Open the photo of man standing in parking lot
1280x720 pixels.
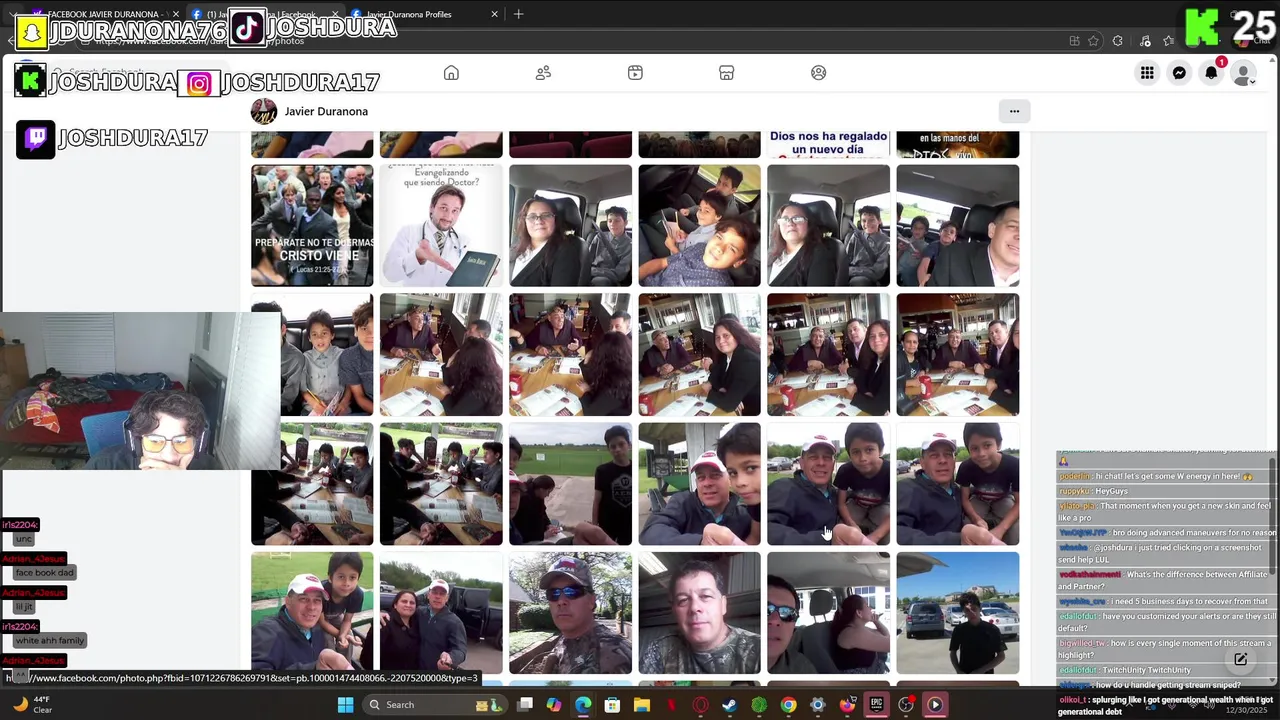pyautogui.click(x=957, y=613)
